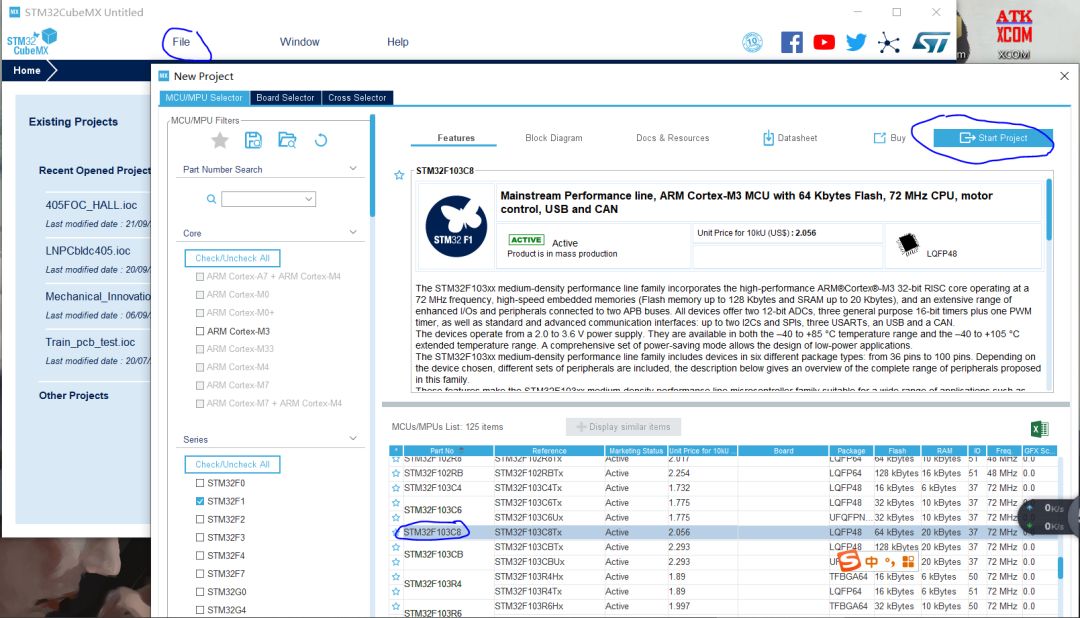1080x618 pixels.
Task: Open recent project 405FOC_HALL.ioc
Action: (91, 205)
